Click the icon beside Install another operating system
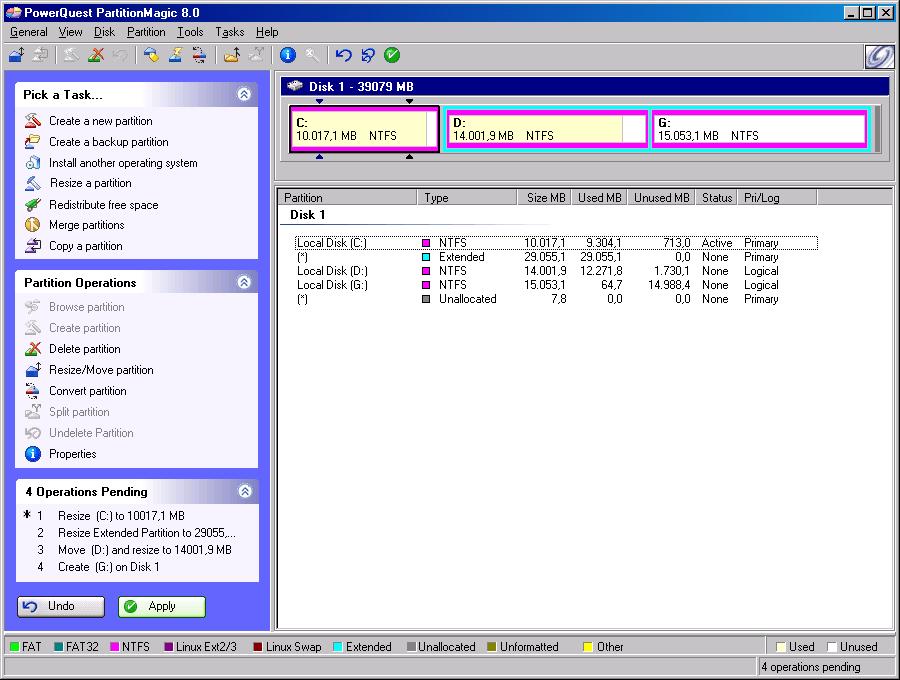900x680 pixels. pos(33,163)
